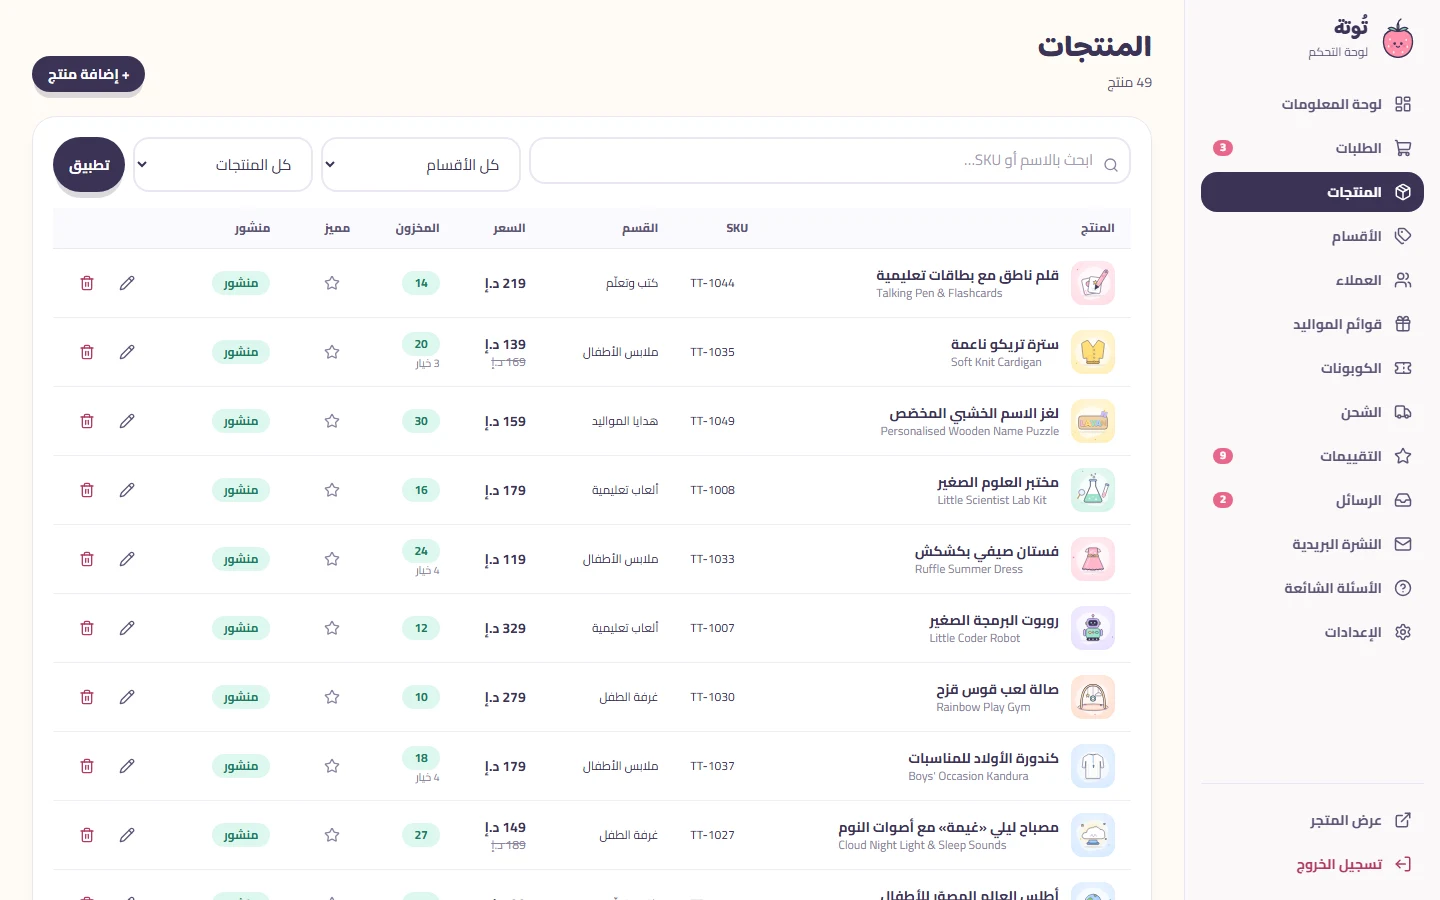
Task: Open عرض المتجر view store link
Action: tap(1312, 820)
